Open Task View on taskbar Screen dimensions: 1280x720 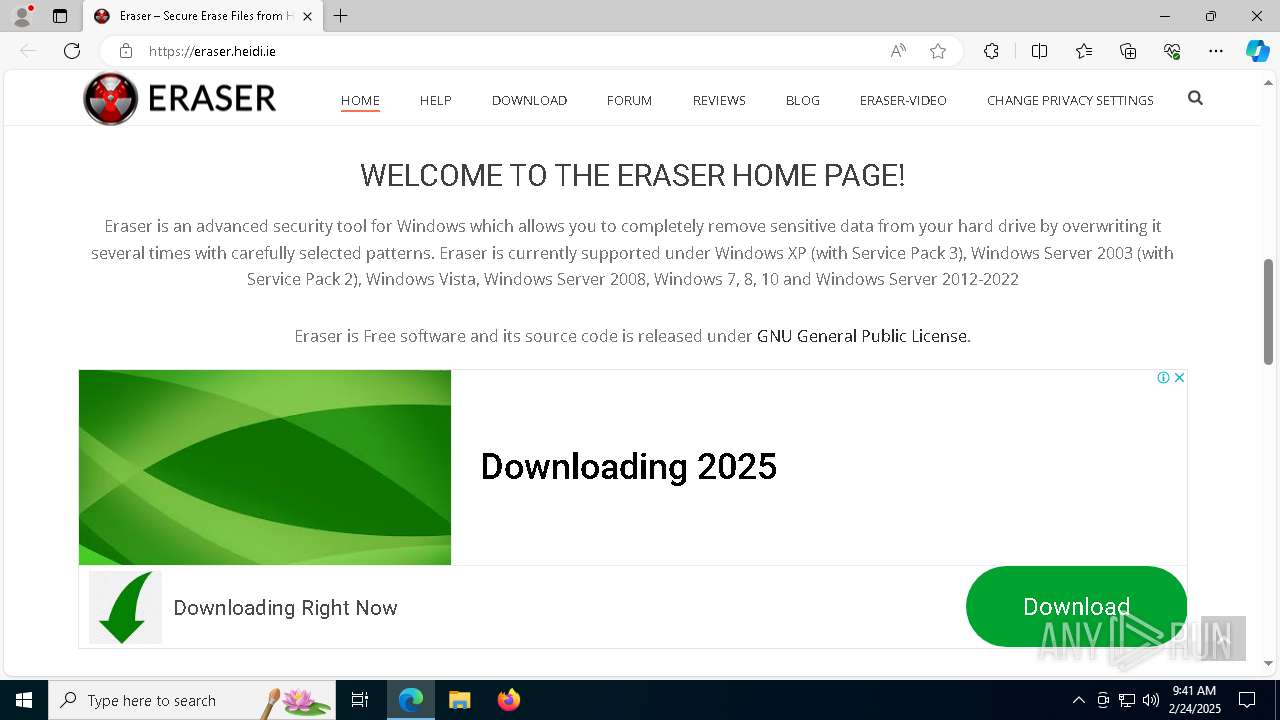[x=360, y=700]
